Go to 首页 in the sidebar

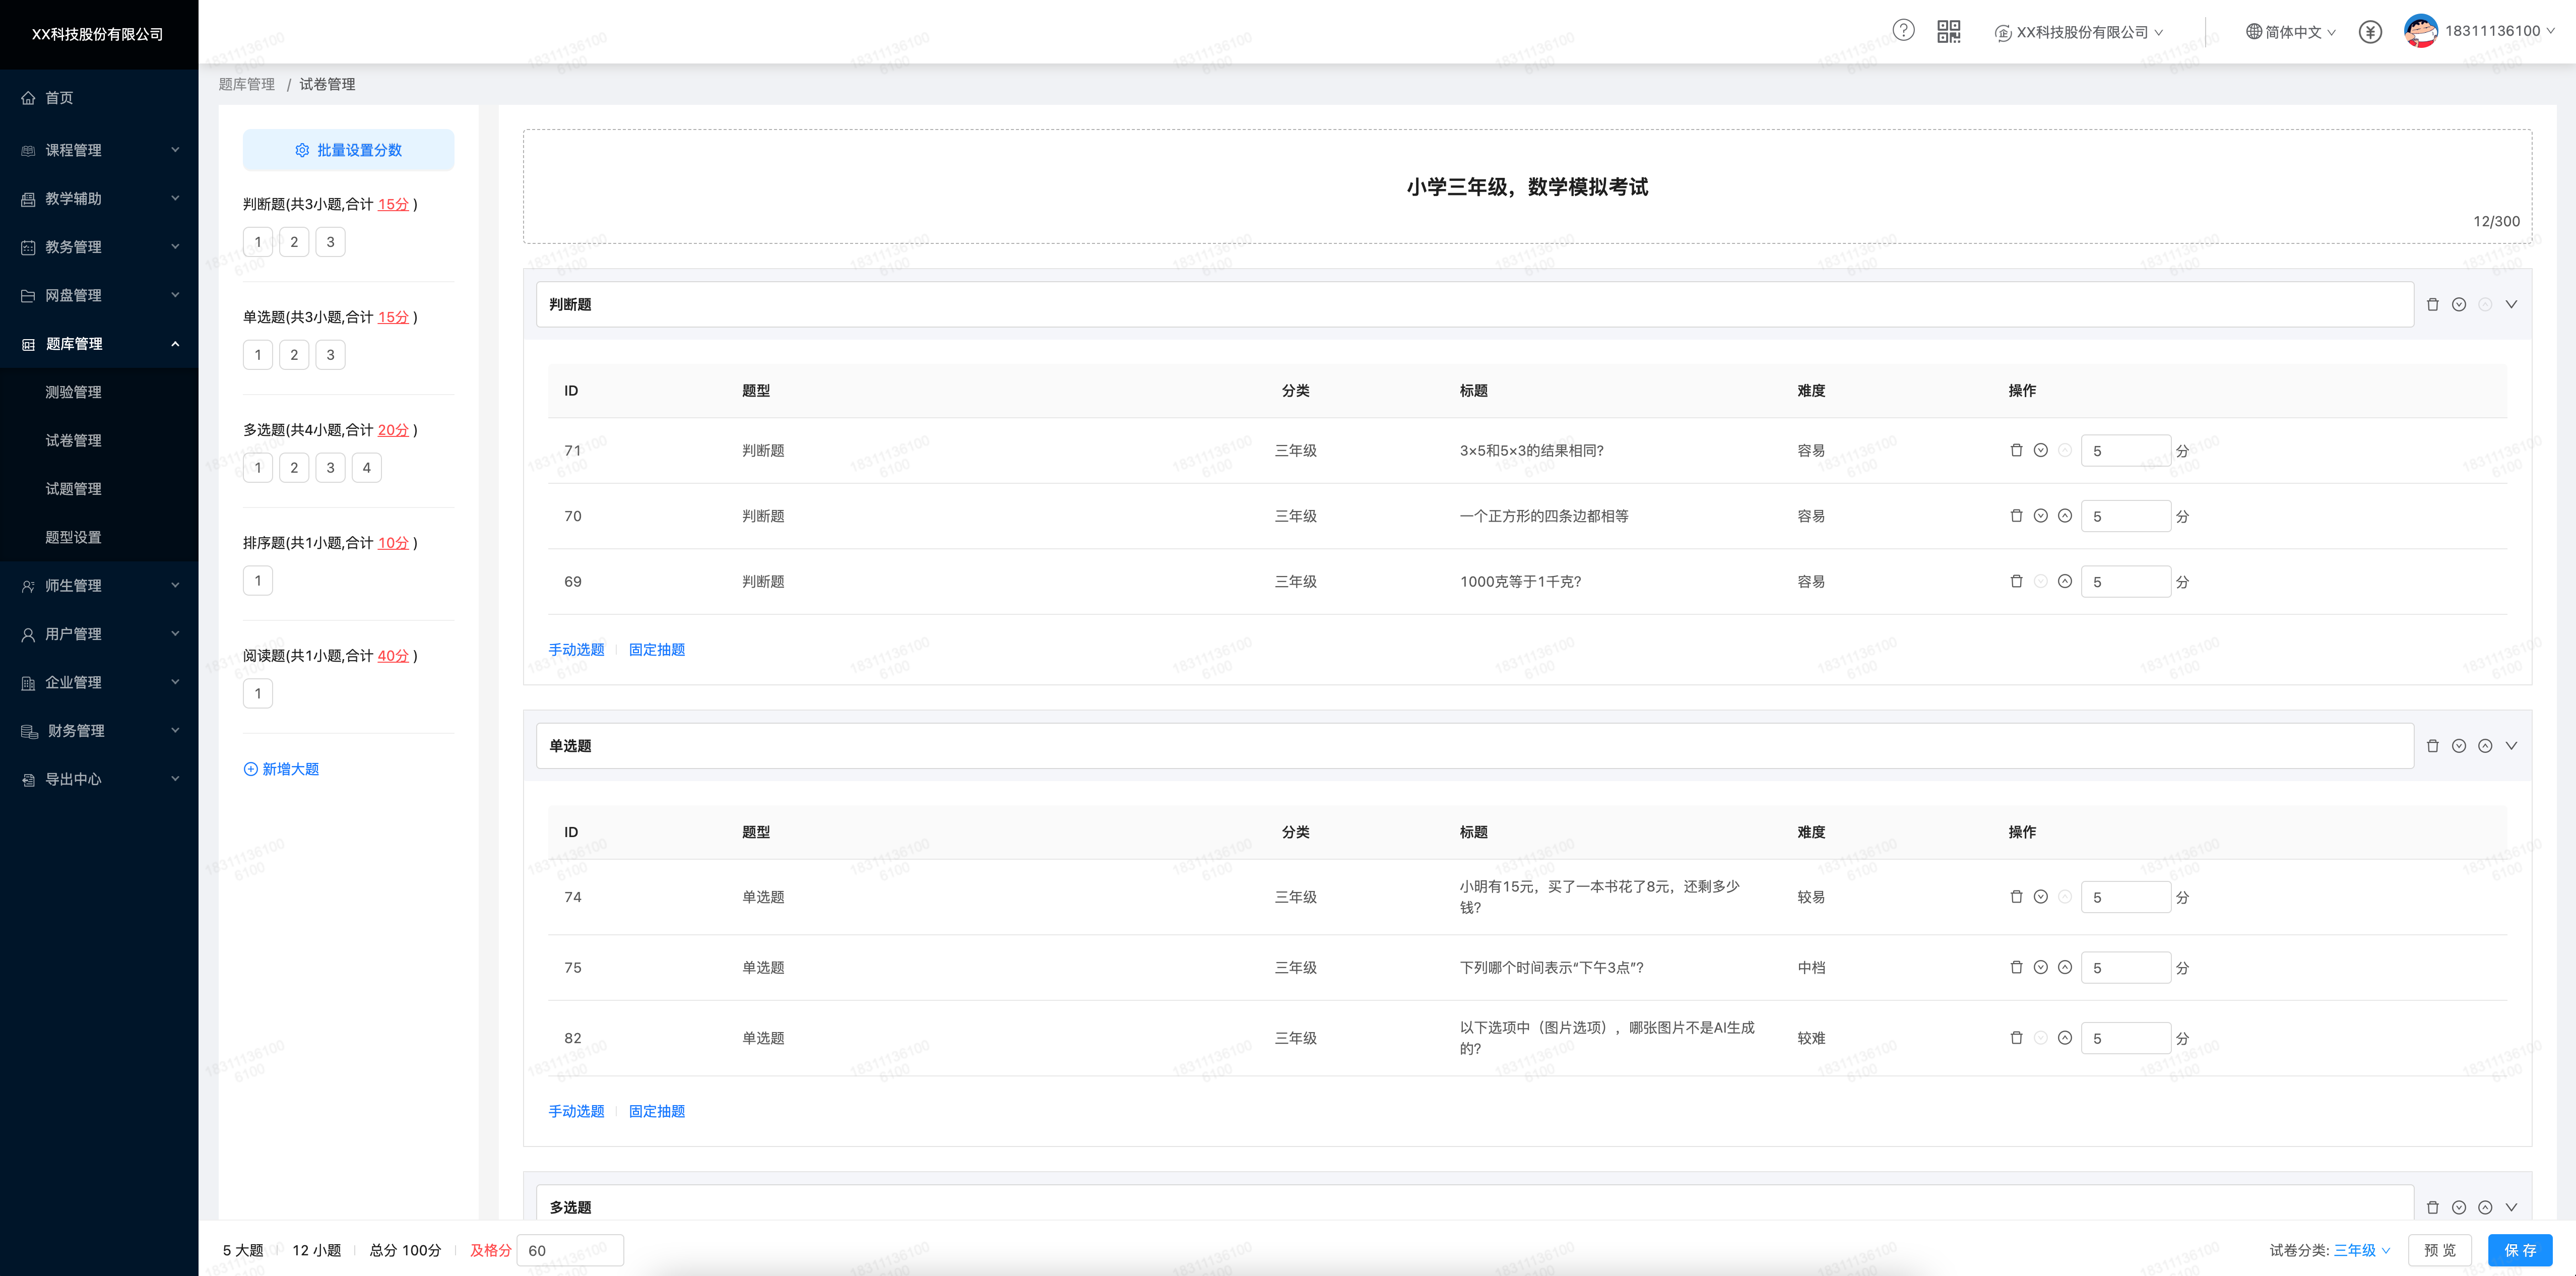coord(59,98)
